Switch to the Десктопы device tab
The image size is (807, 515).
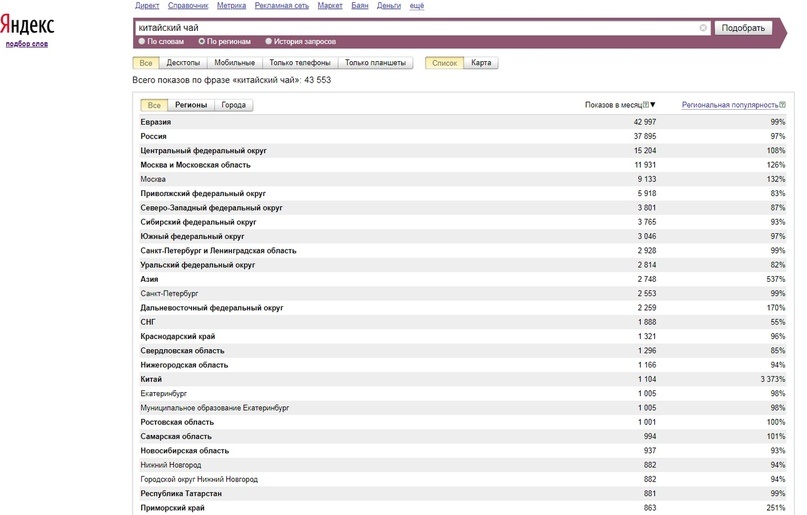tap(183, 63)
